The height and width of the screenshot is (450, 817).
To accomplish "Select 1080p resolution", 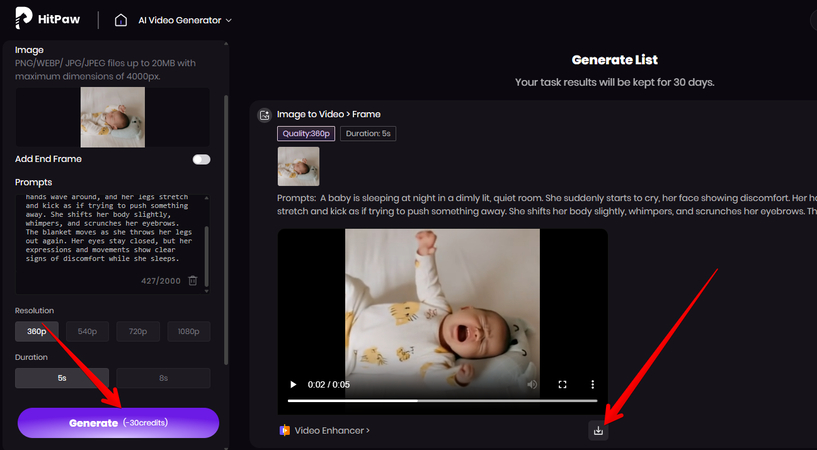I will tap(189, 331).
